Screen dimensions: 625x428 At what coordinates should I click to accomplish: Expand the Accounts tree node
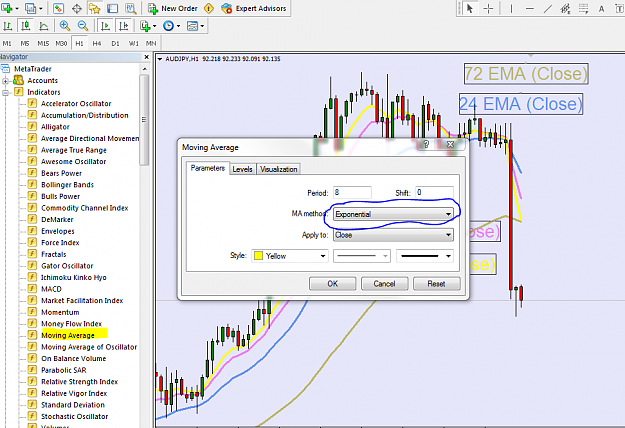click(6, 81)
